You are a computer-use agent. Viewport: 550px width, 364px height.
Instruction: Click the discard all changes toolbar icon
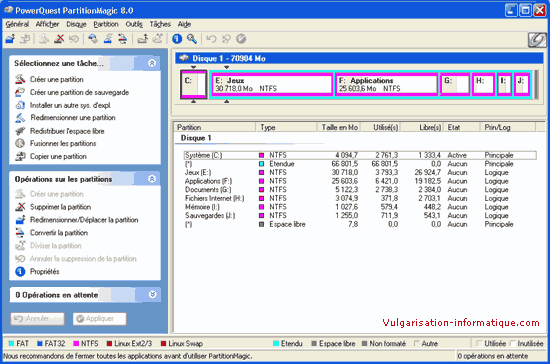226,39
